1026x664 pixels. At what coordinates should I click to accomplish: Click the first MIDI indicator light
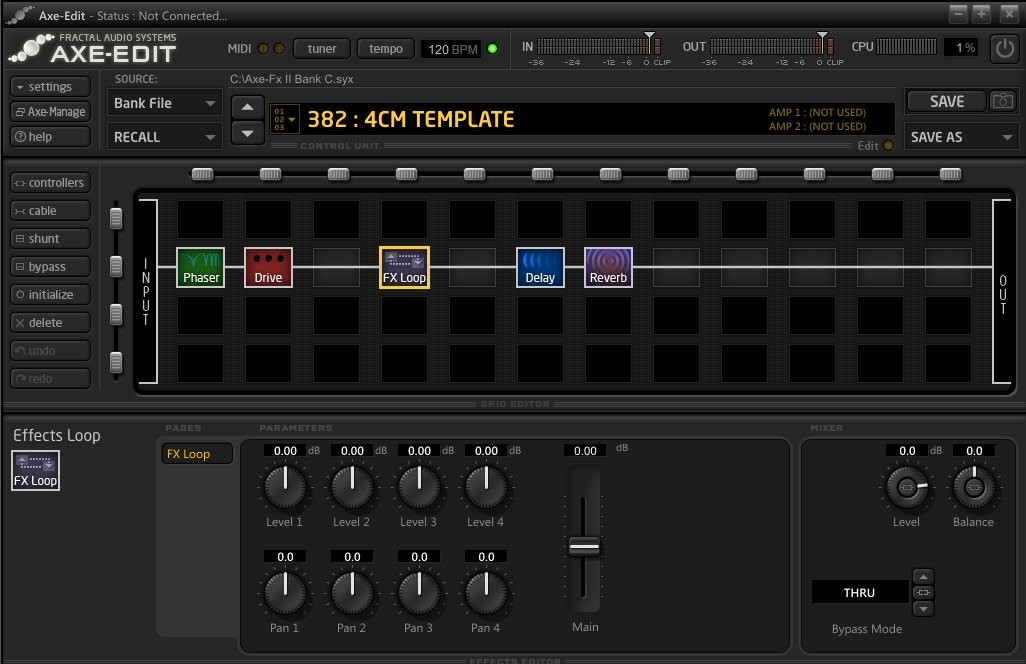point(264,48)
